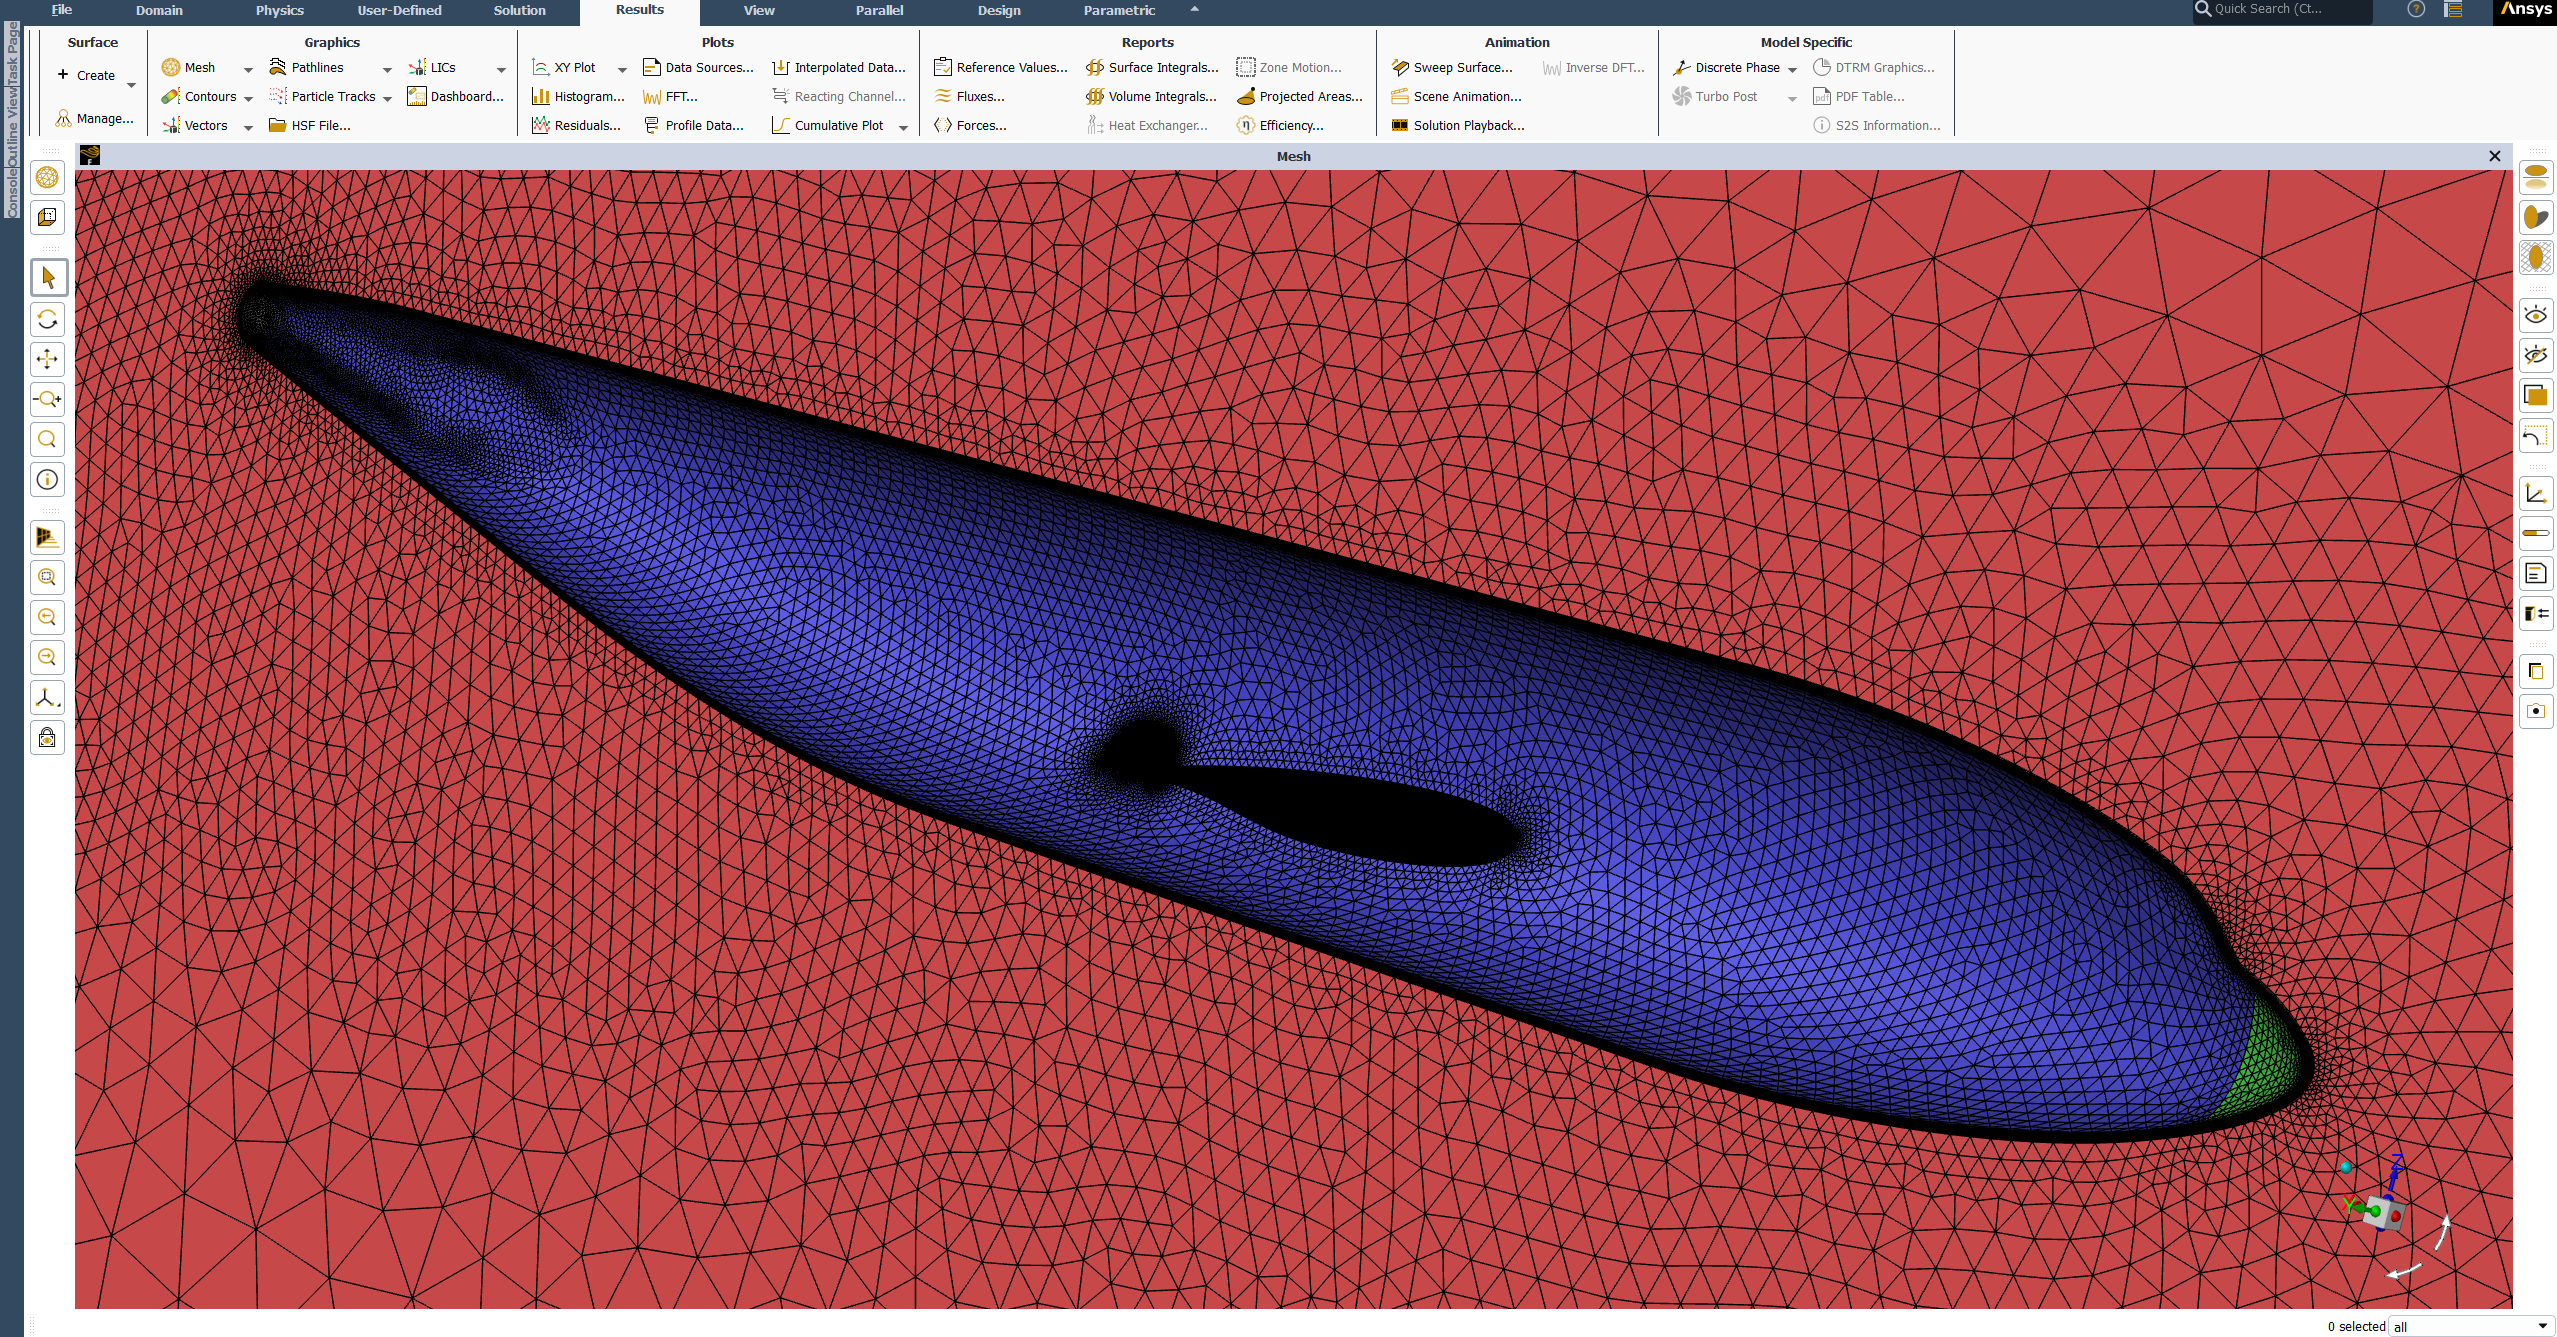This screenshot has height=1337, width=2557.
Task: Click the axis orientation views tool
Action: click(47, 697)
